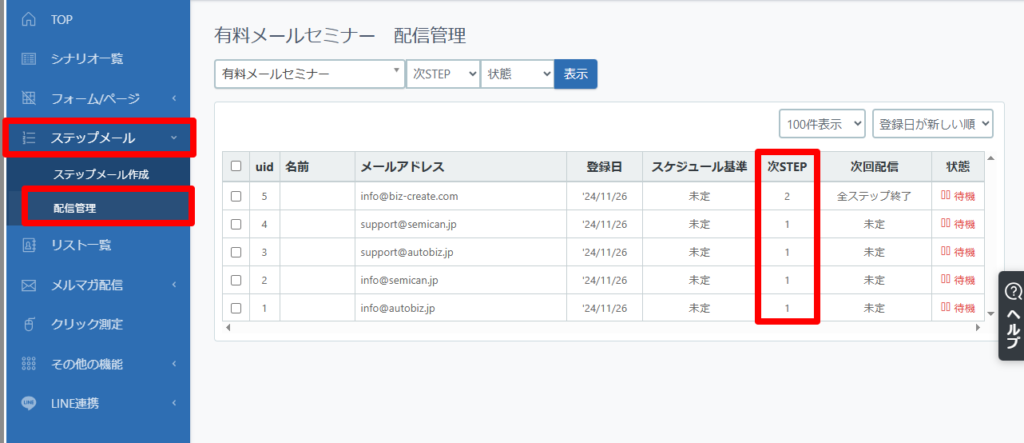Click the その他の機能 dots icon
This screenshot has height=443, width=1024.
pyautogui.click(x=28, y=364)
